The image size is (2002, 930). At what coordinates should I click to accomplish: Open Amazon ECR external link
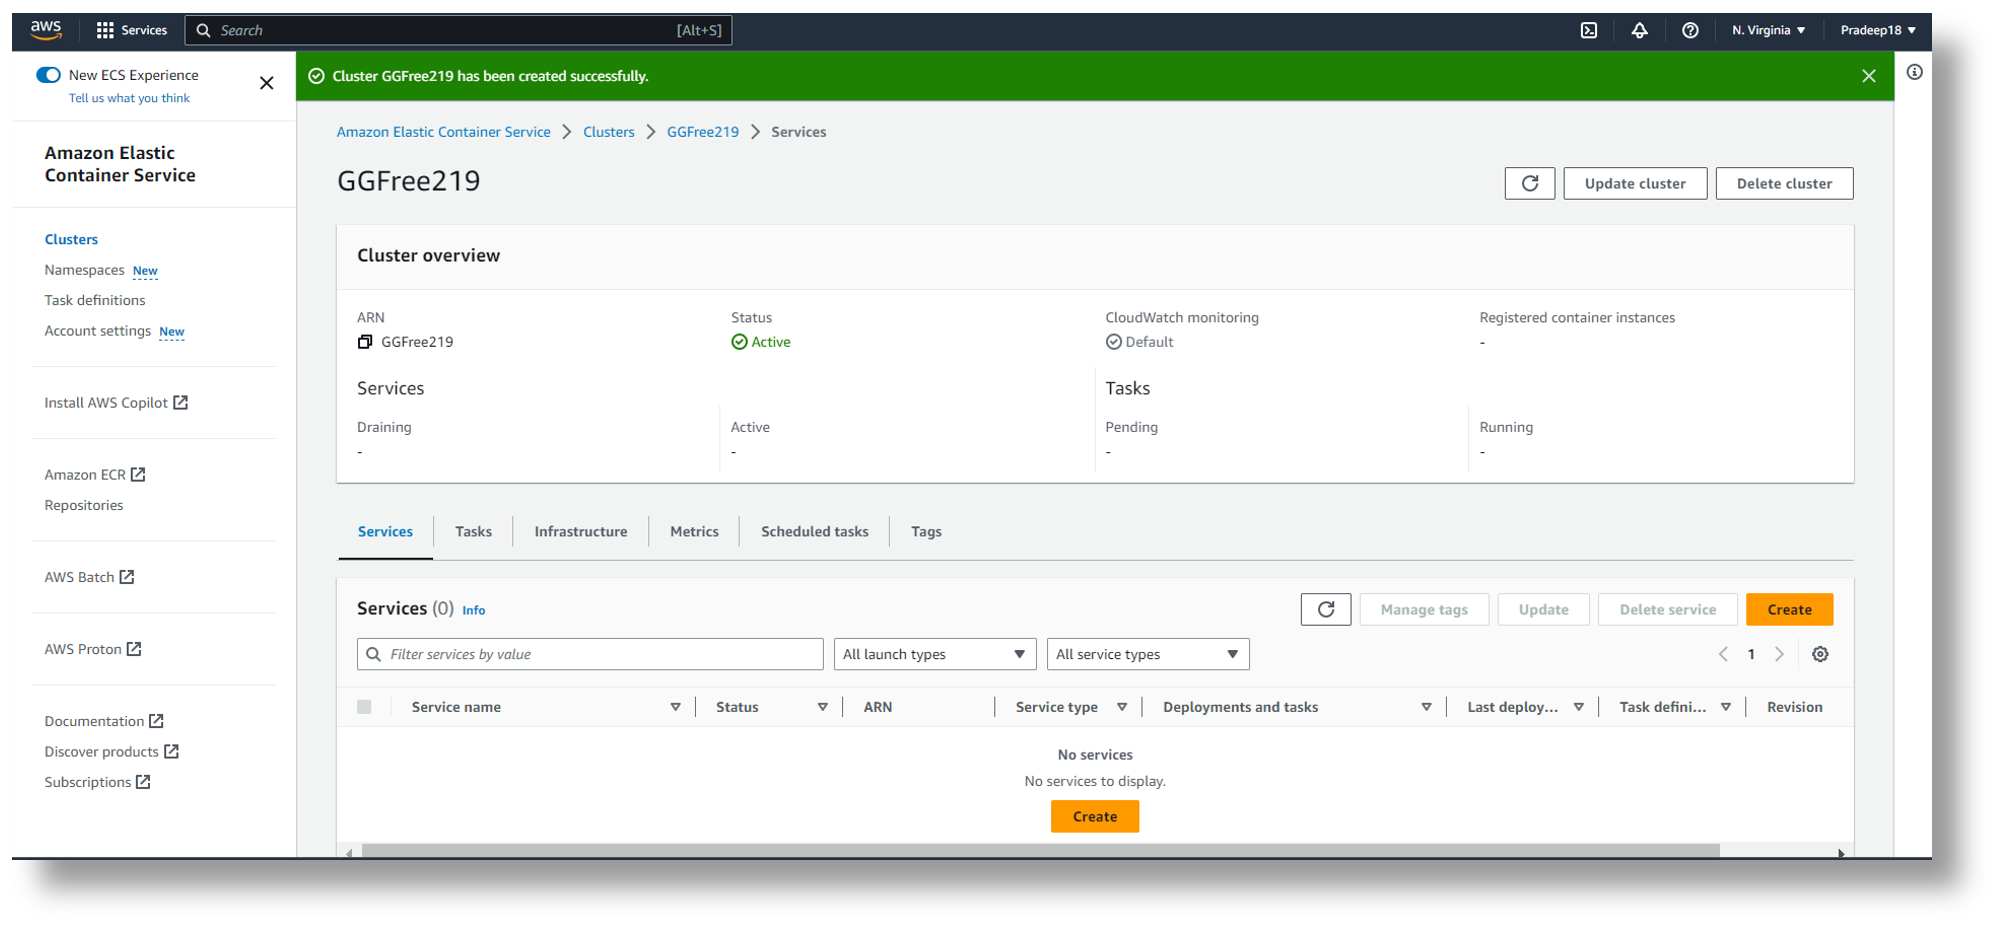coord(95,474)
